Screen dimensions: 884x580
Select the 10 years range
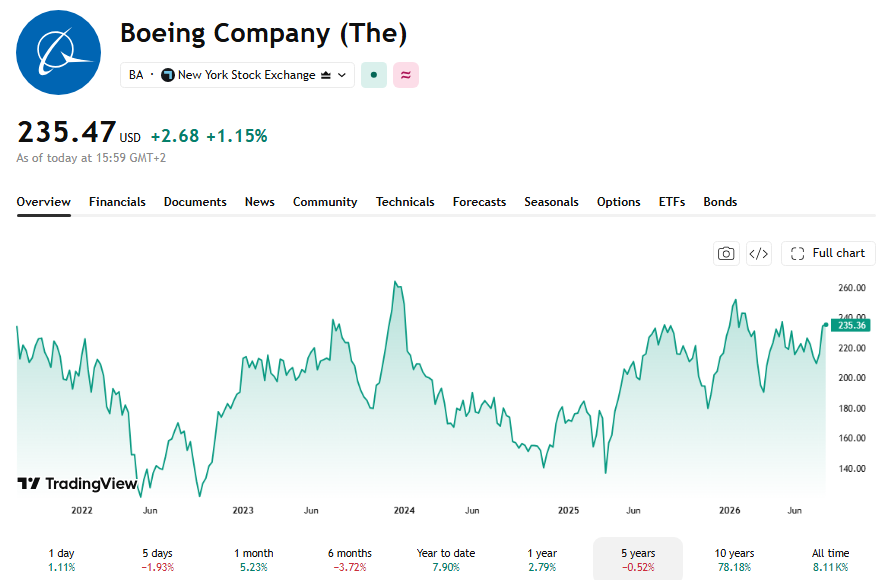[x=734, y=560]
